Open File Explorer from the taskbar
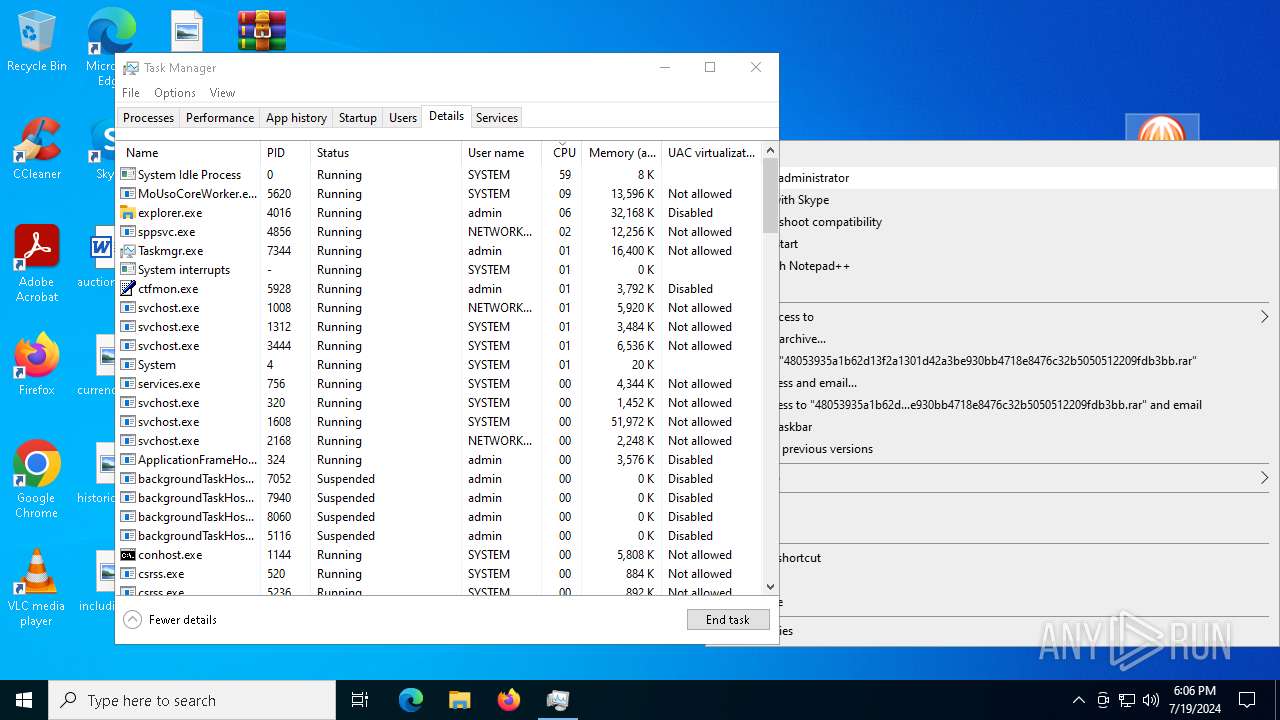1280x720 pixels. (459, 700)
